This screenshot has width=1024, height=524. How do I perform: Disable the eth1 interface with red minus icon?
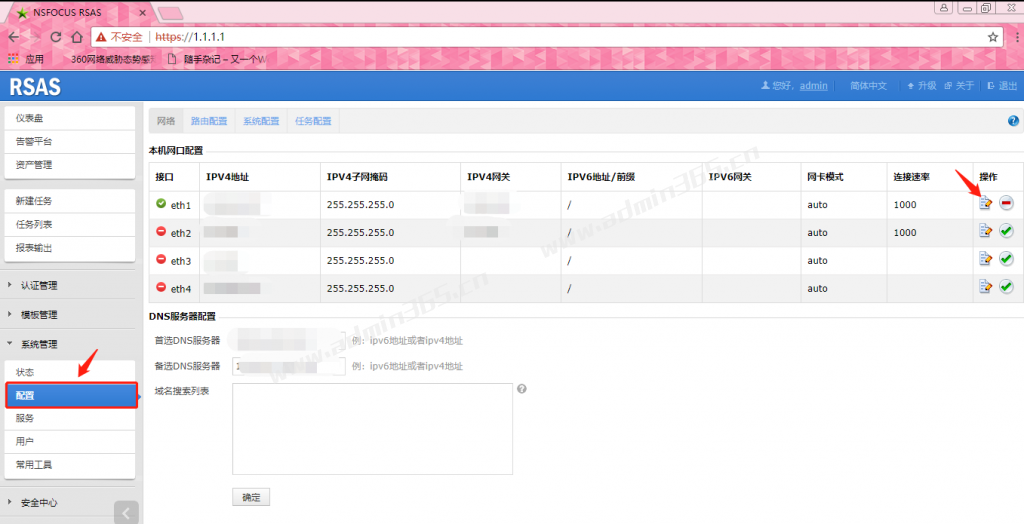(x=1006, y=204)
